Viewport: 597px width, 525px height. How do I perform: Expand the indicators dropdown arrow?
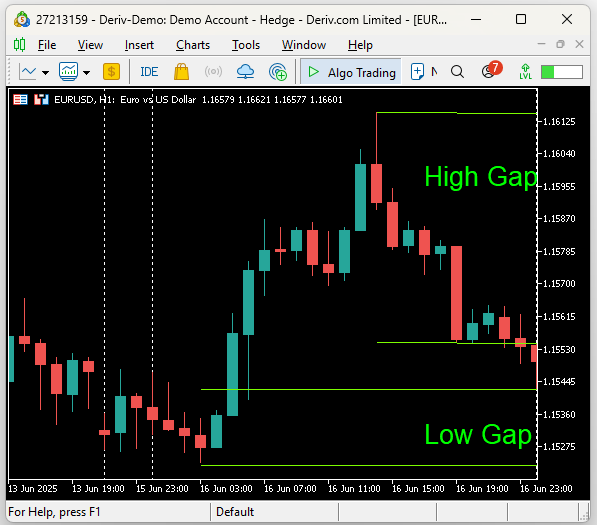click(x=86, y=72)
